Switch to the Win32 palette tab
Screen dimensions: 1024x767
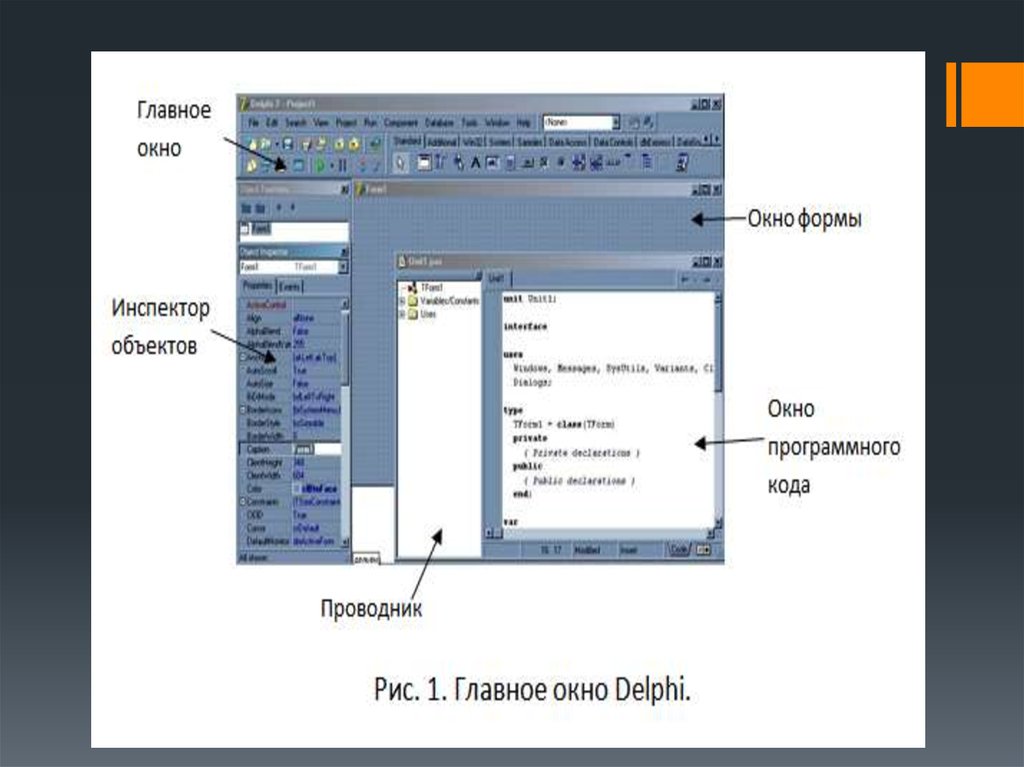[x=473, y=141]
